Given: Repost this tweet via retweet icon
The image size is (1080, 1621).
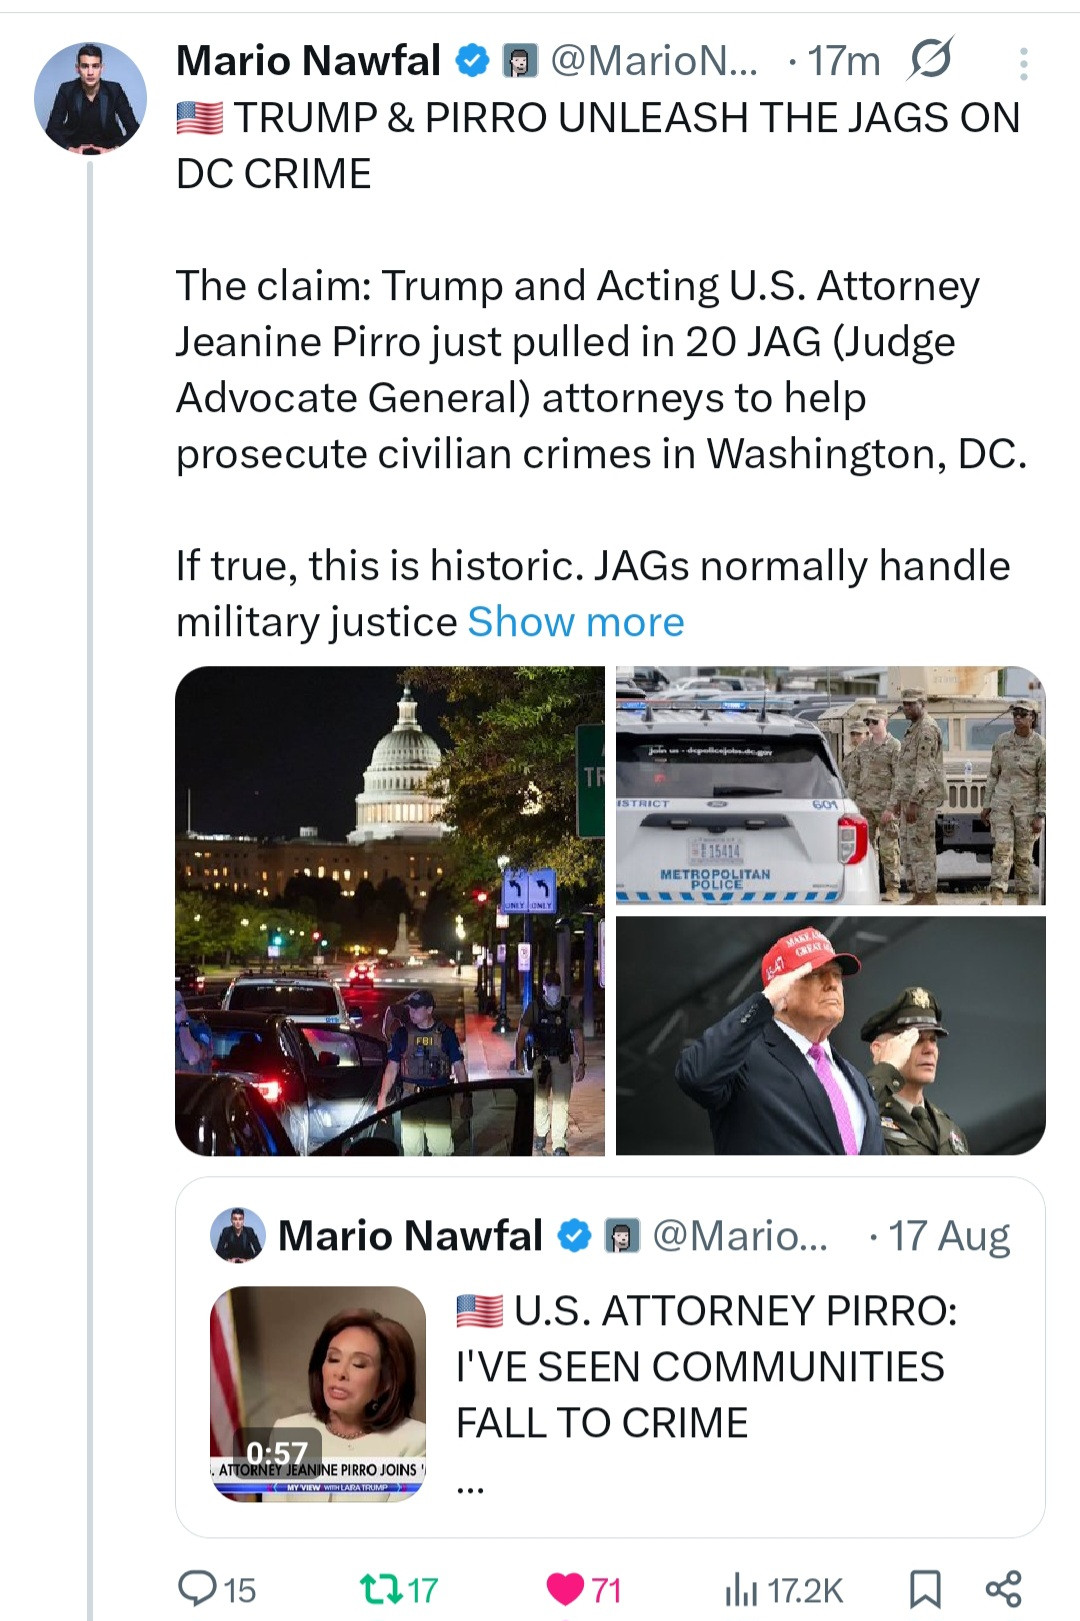Looking at the screenshot, I should [x=380, y=1588].
